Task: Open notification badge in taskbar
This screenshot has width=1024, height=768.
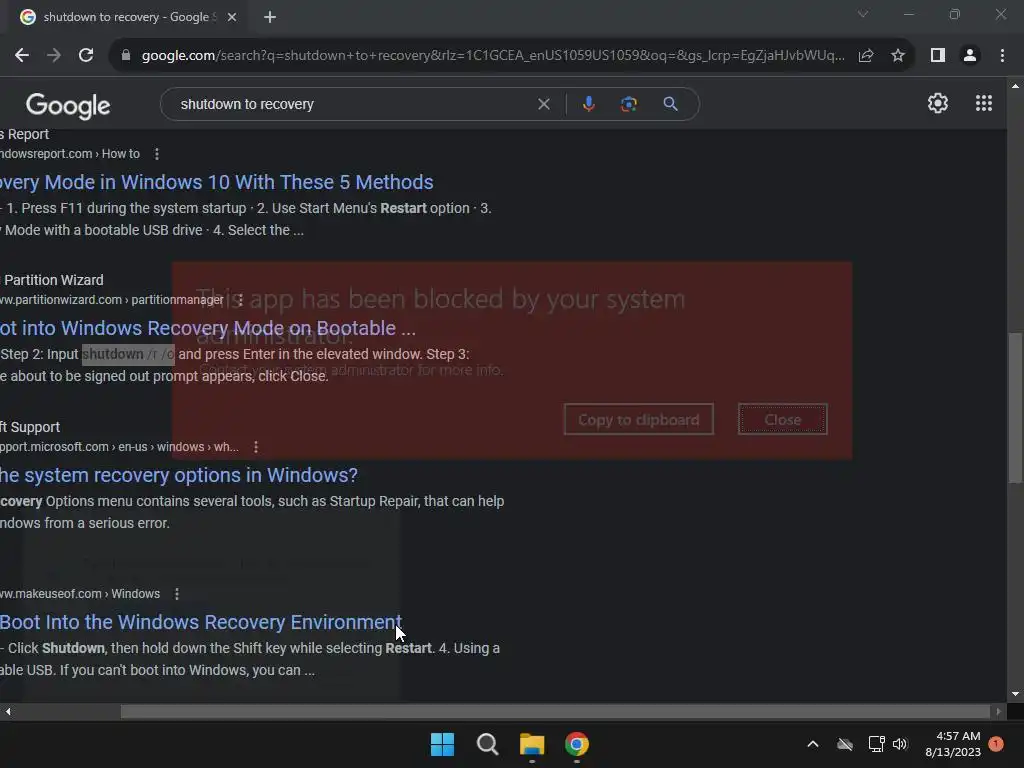Action: (996, 744)
